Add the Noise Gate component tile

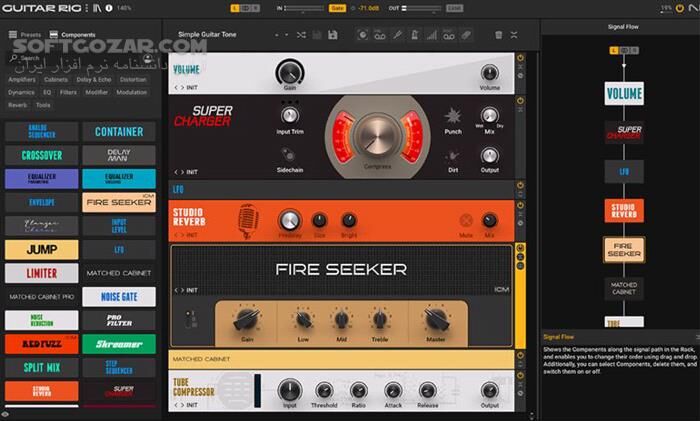point(119,297)
